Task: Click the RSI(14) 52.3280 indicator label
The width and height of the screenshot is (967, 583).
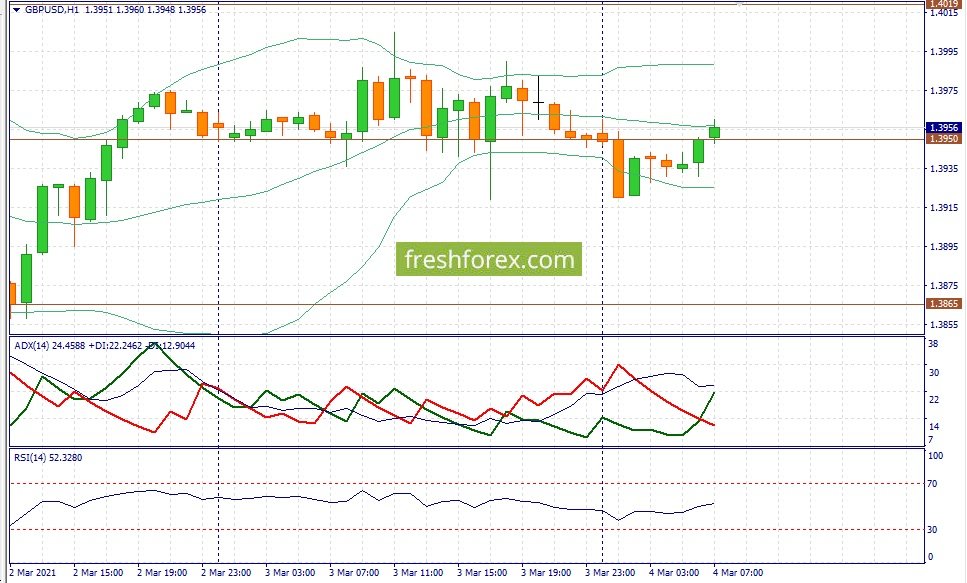Action: (48, 458)
